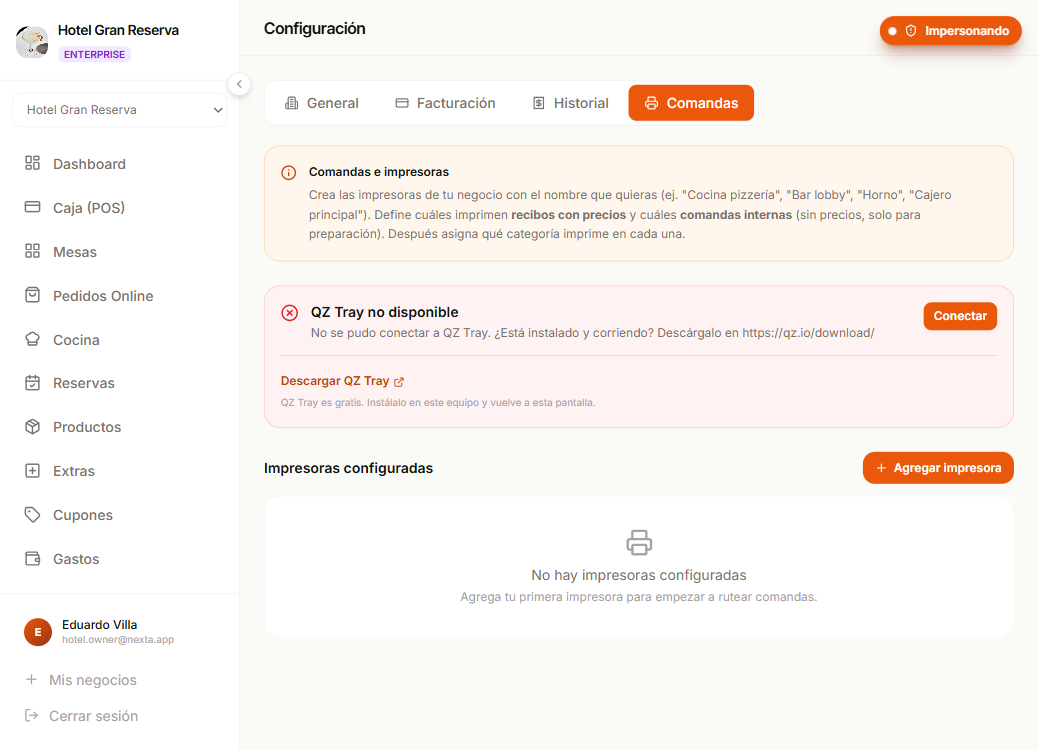Image resolution: width=1038 pixels, height=750 pixels.
Task: Open Reservas via its calendar icon
Action: click(32, 383)
